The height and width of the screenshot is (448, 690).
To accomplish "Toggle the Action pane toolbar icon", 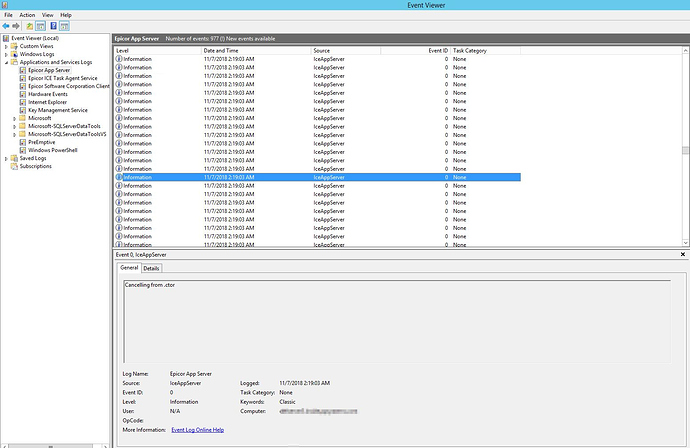I will coord(65,26).
